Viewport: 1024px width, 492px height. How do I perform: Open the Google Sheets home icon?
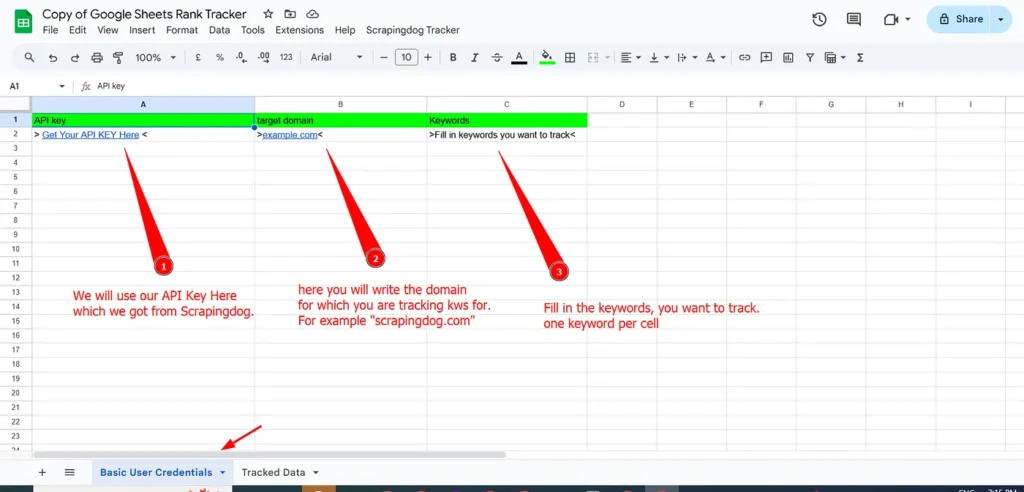point(24,21)
